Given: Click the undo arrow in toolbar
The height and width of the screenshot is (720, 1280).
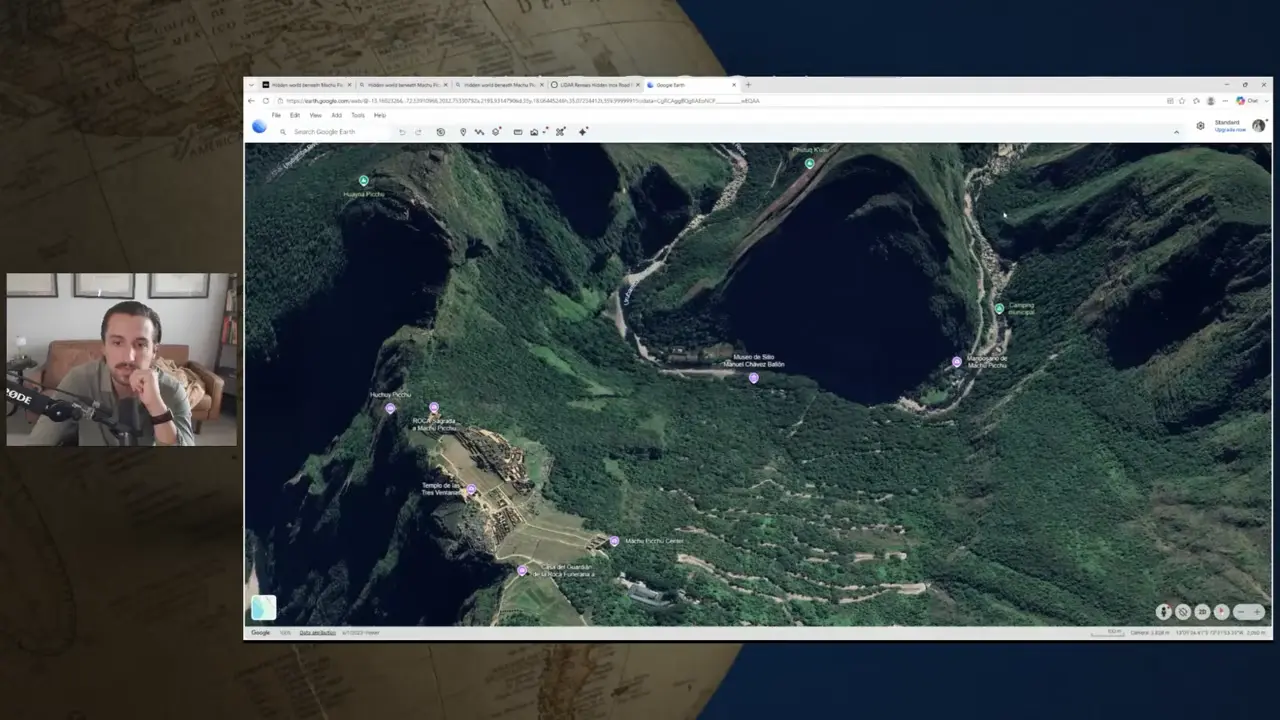Looking at the screenshot, I should [402, 132].
